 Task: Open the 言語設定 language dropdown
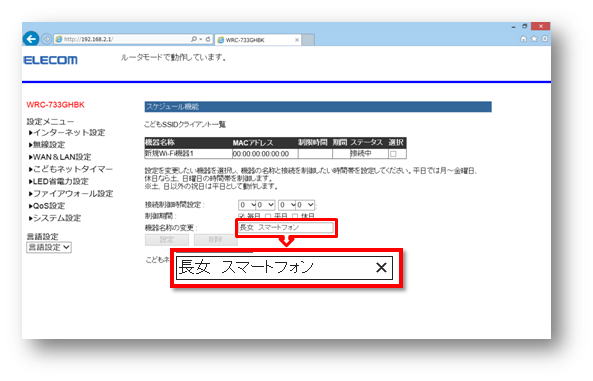click(x=49, y=247)
